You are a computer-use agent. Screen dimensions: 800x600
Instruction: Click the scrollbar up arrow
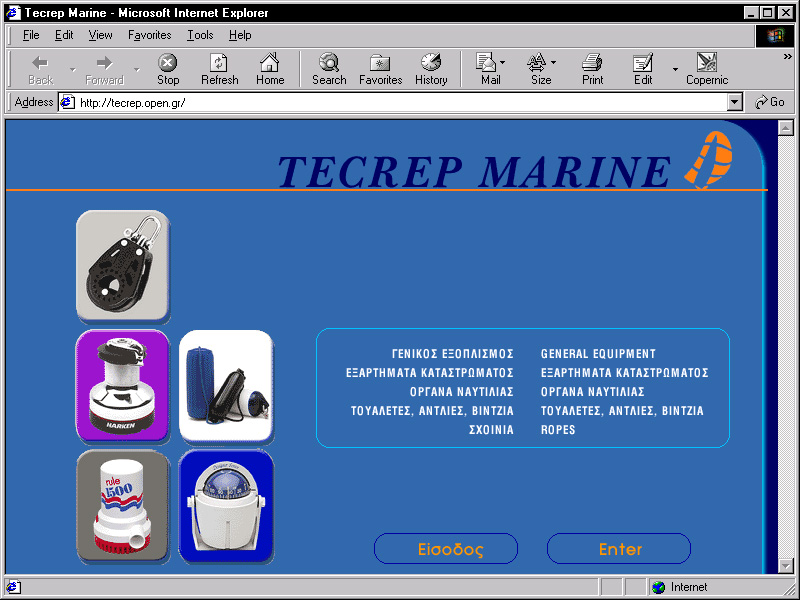[786, 128]
